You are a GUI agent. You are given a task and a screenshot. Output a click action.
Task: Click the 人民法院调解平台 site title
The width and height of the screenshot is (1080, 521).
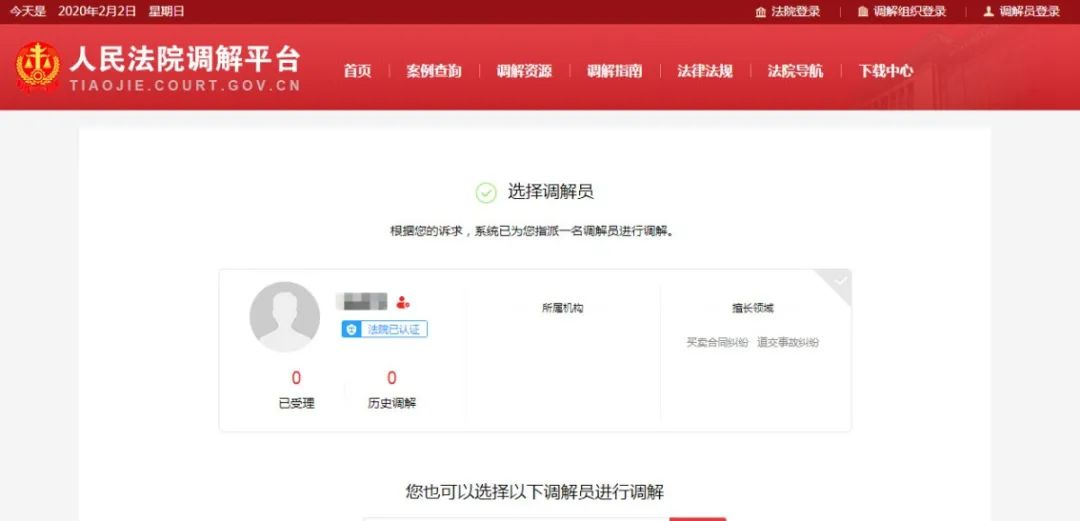coord(185,59)
